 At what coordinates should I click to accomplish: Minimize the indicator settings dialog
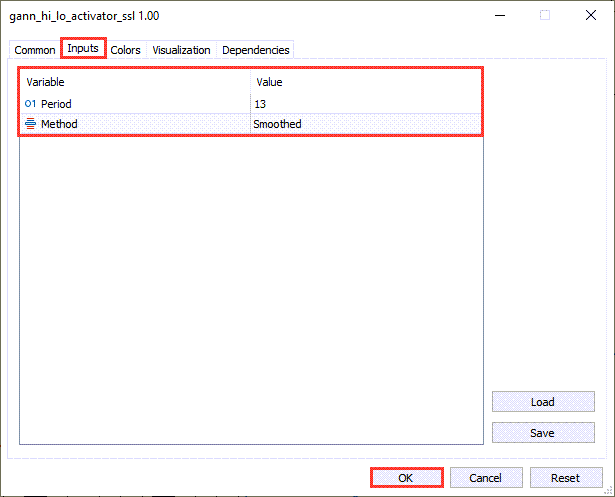pos(500,15)
